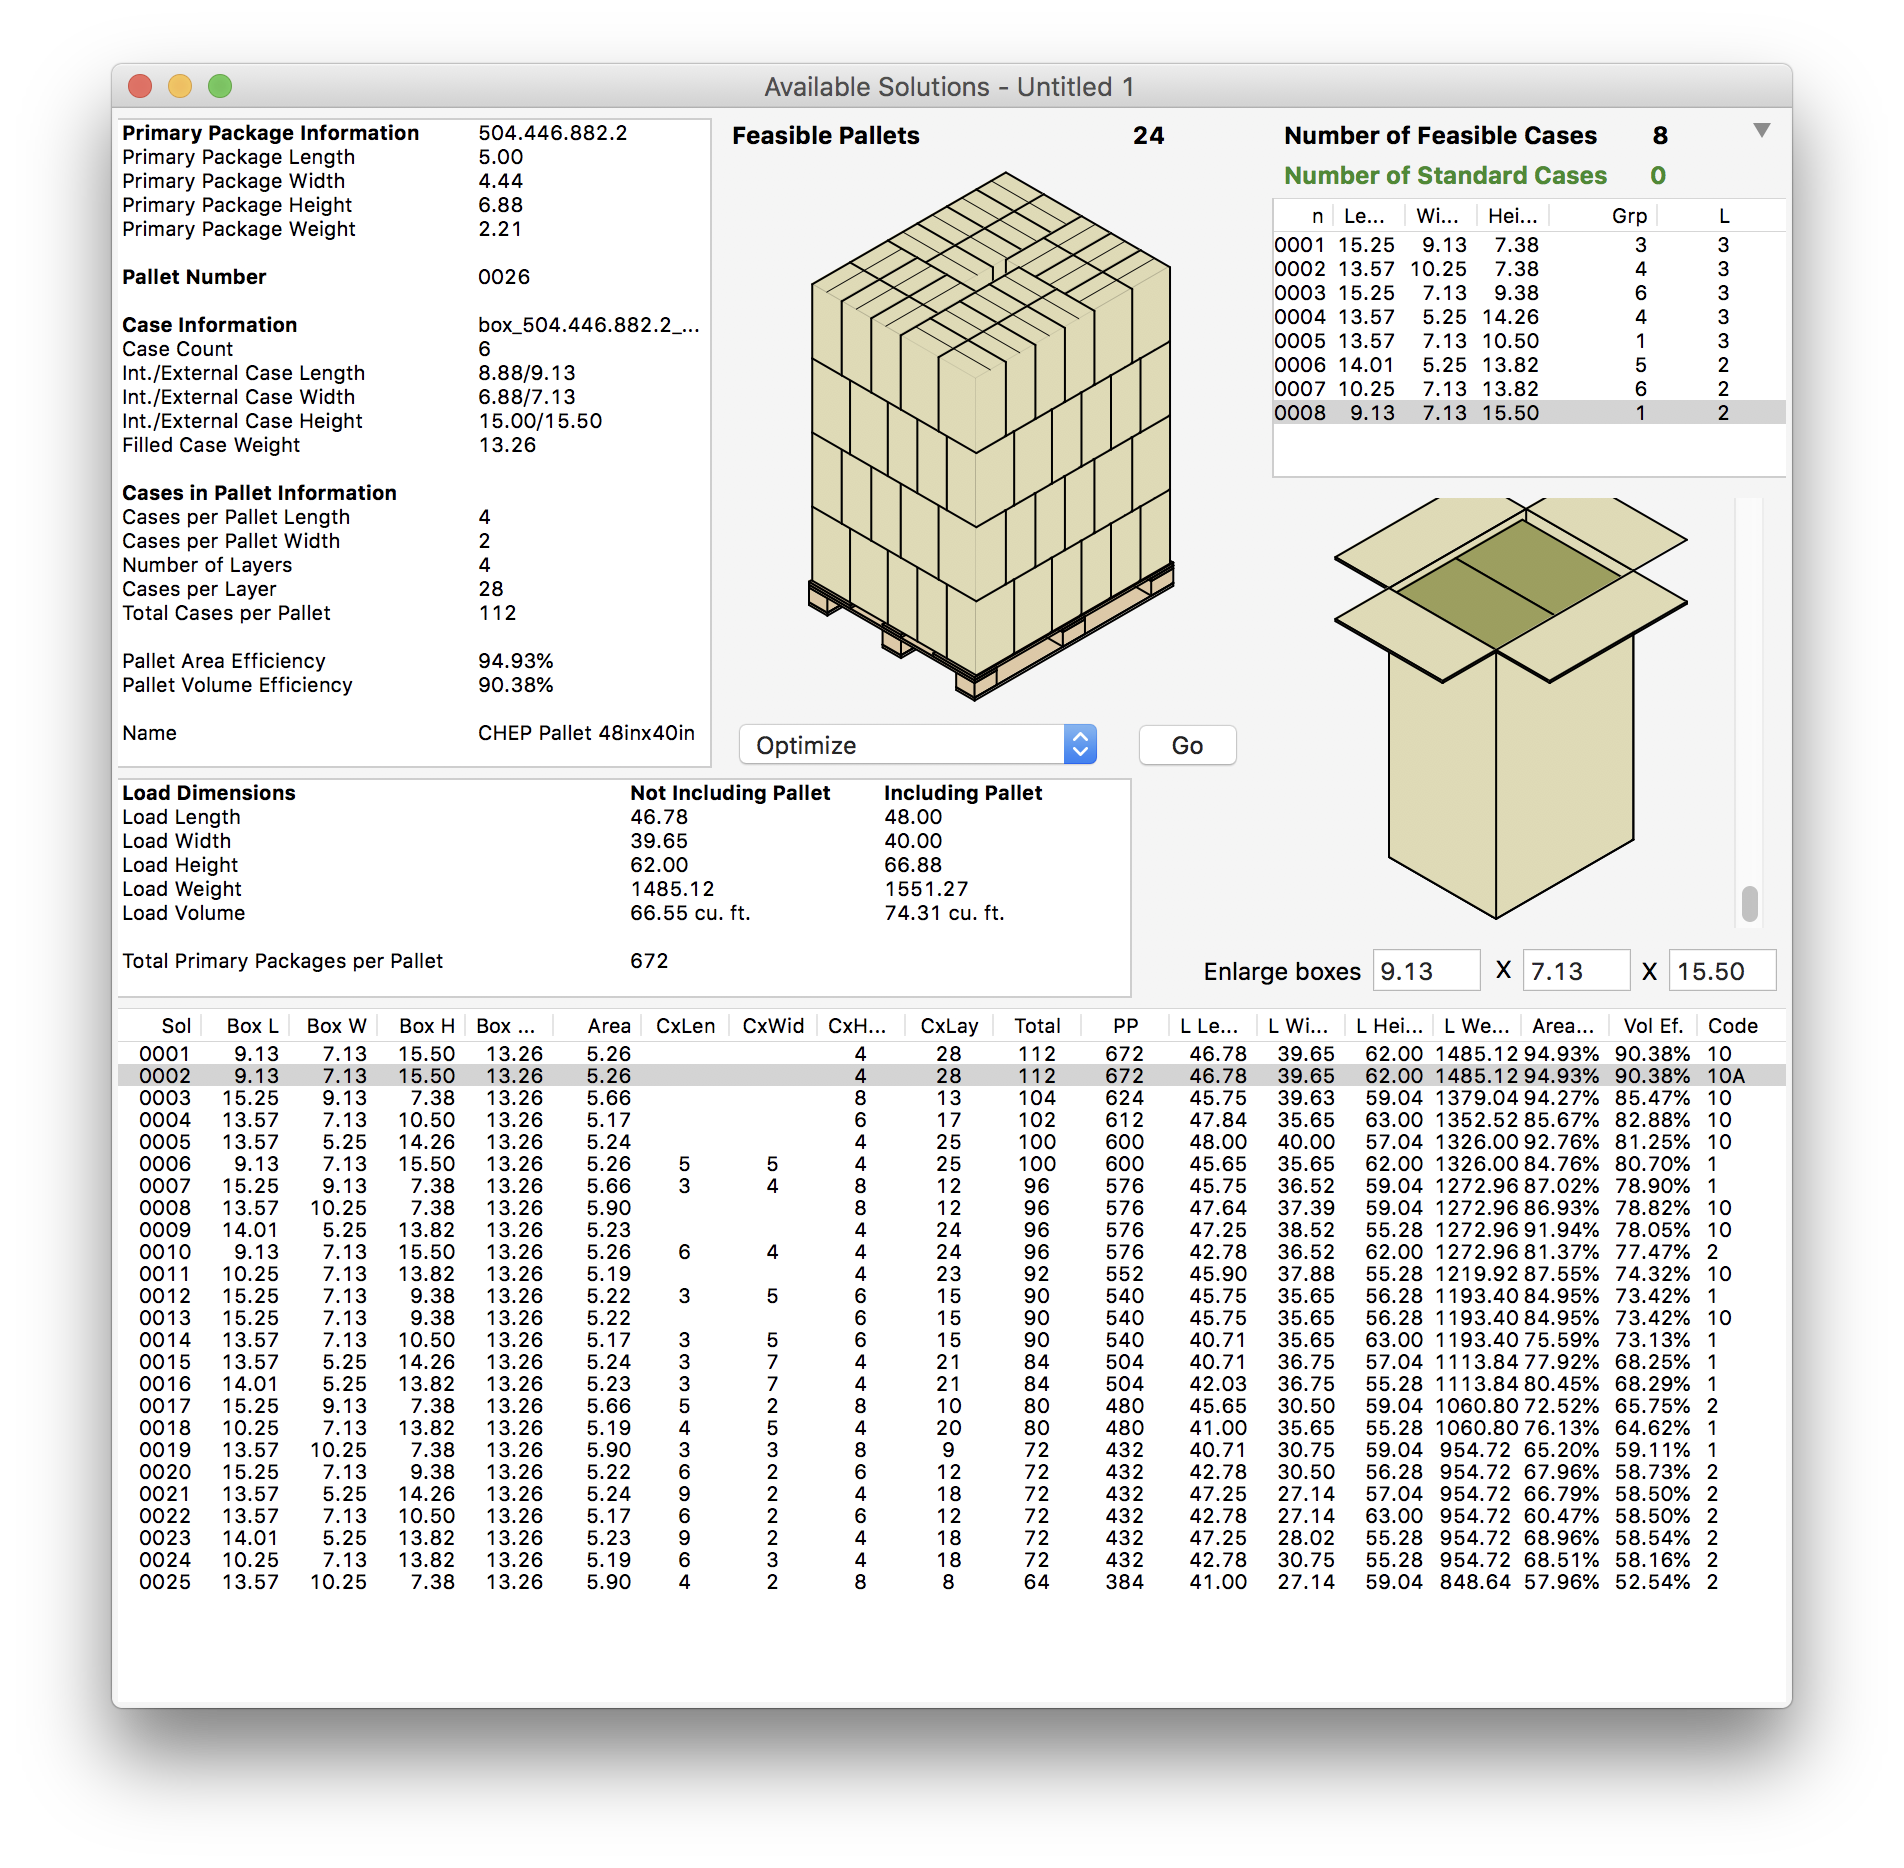Edit the Enlarge boxes height field 15.50
This screenshot has height=1868, width=1904.
point(1721,971)
